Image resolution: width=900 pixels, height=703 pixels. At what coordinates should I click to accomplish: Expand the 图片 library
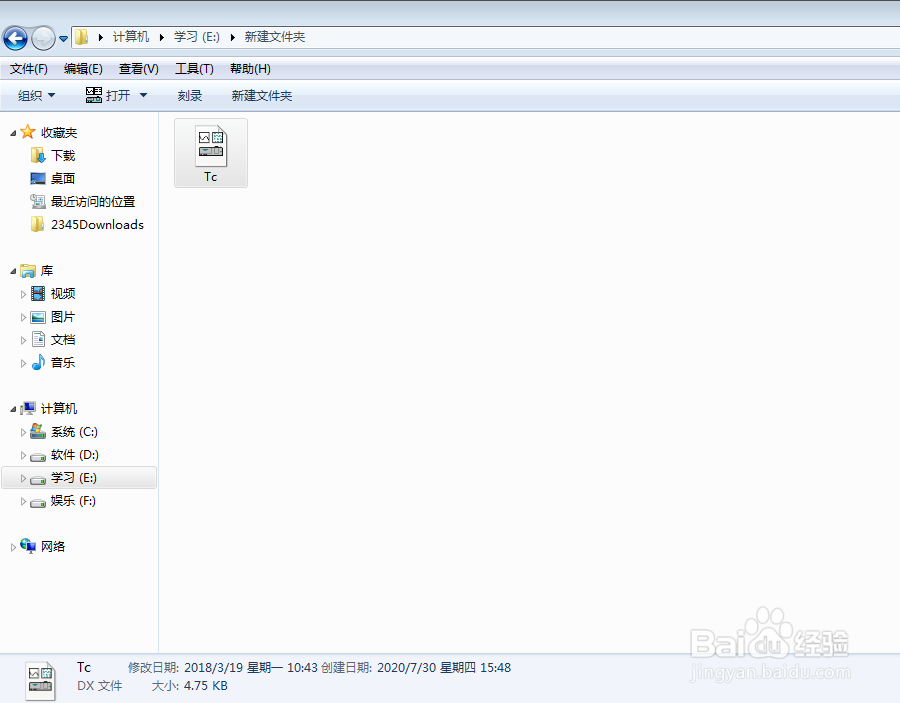pos(23,317)
